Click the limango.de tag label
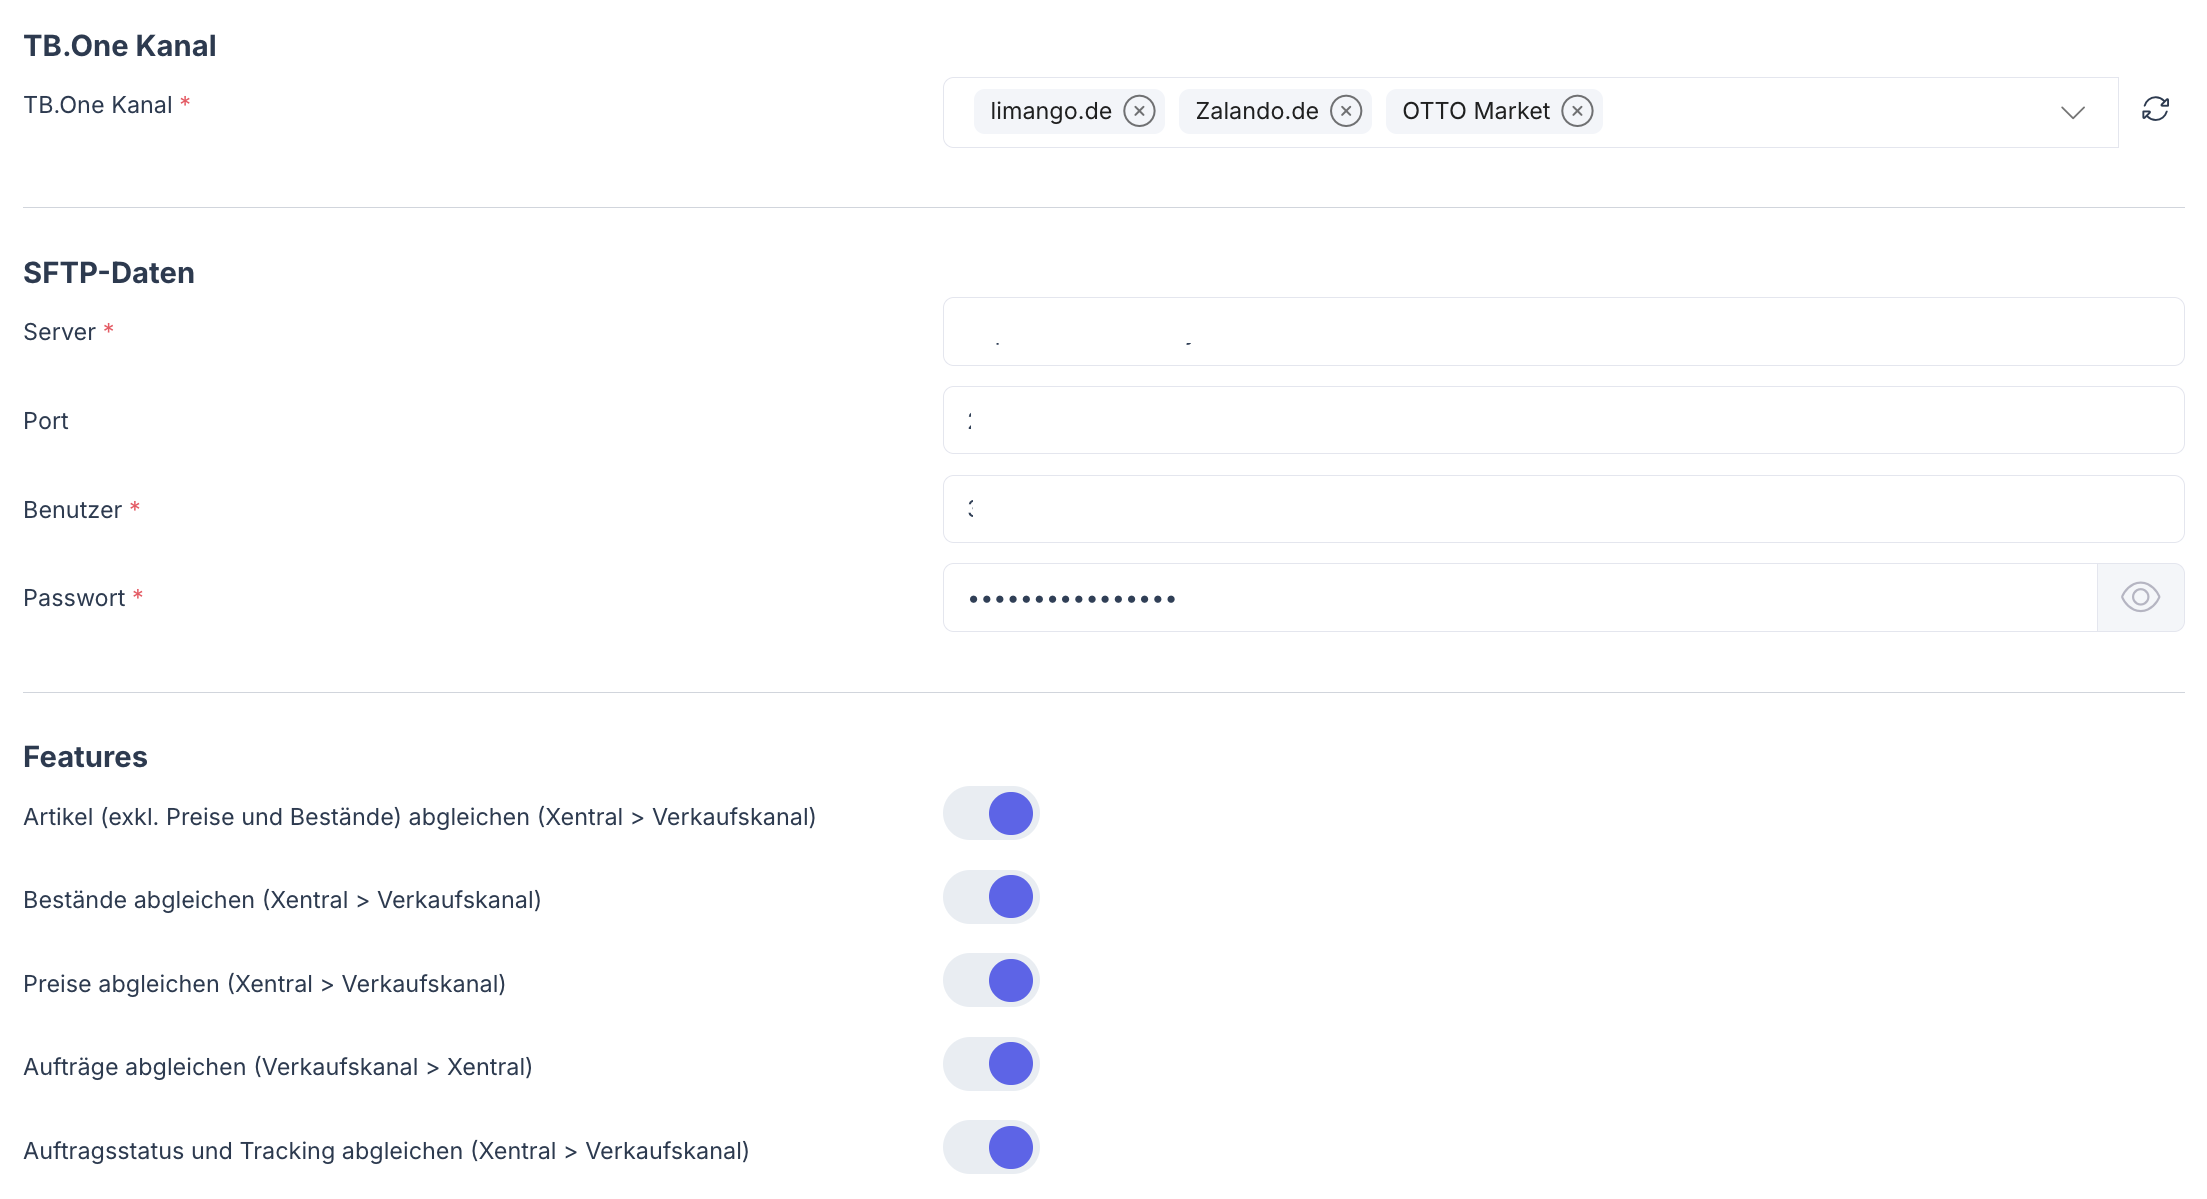Viewport: 2207px width, 1199px height. coord(1050,111)
